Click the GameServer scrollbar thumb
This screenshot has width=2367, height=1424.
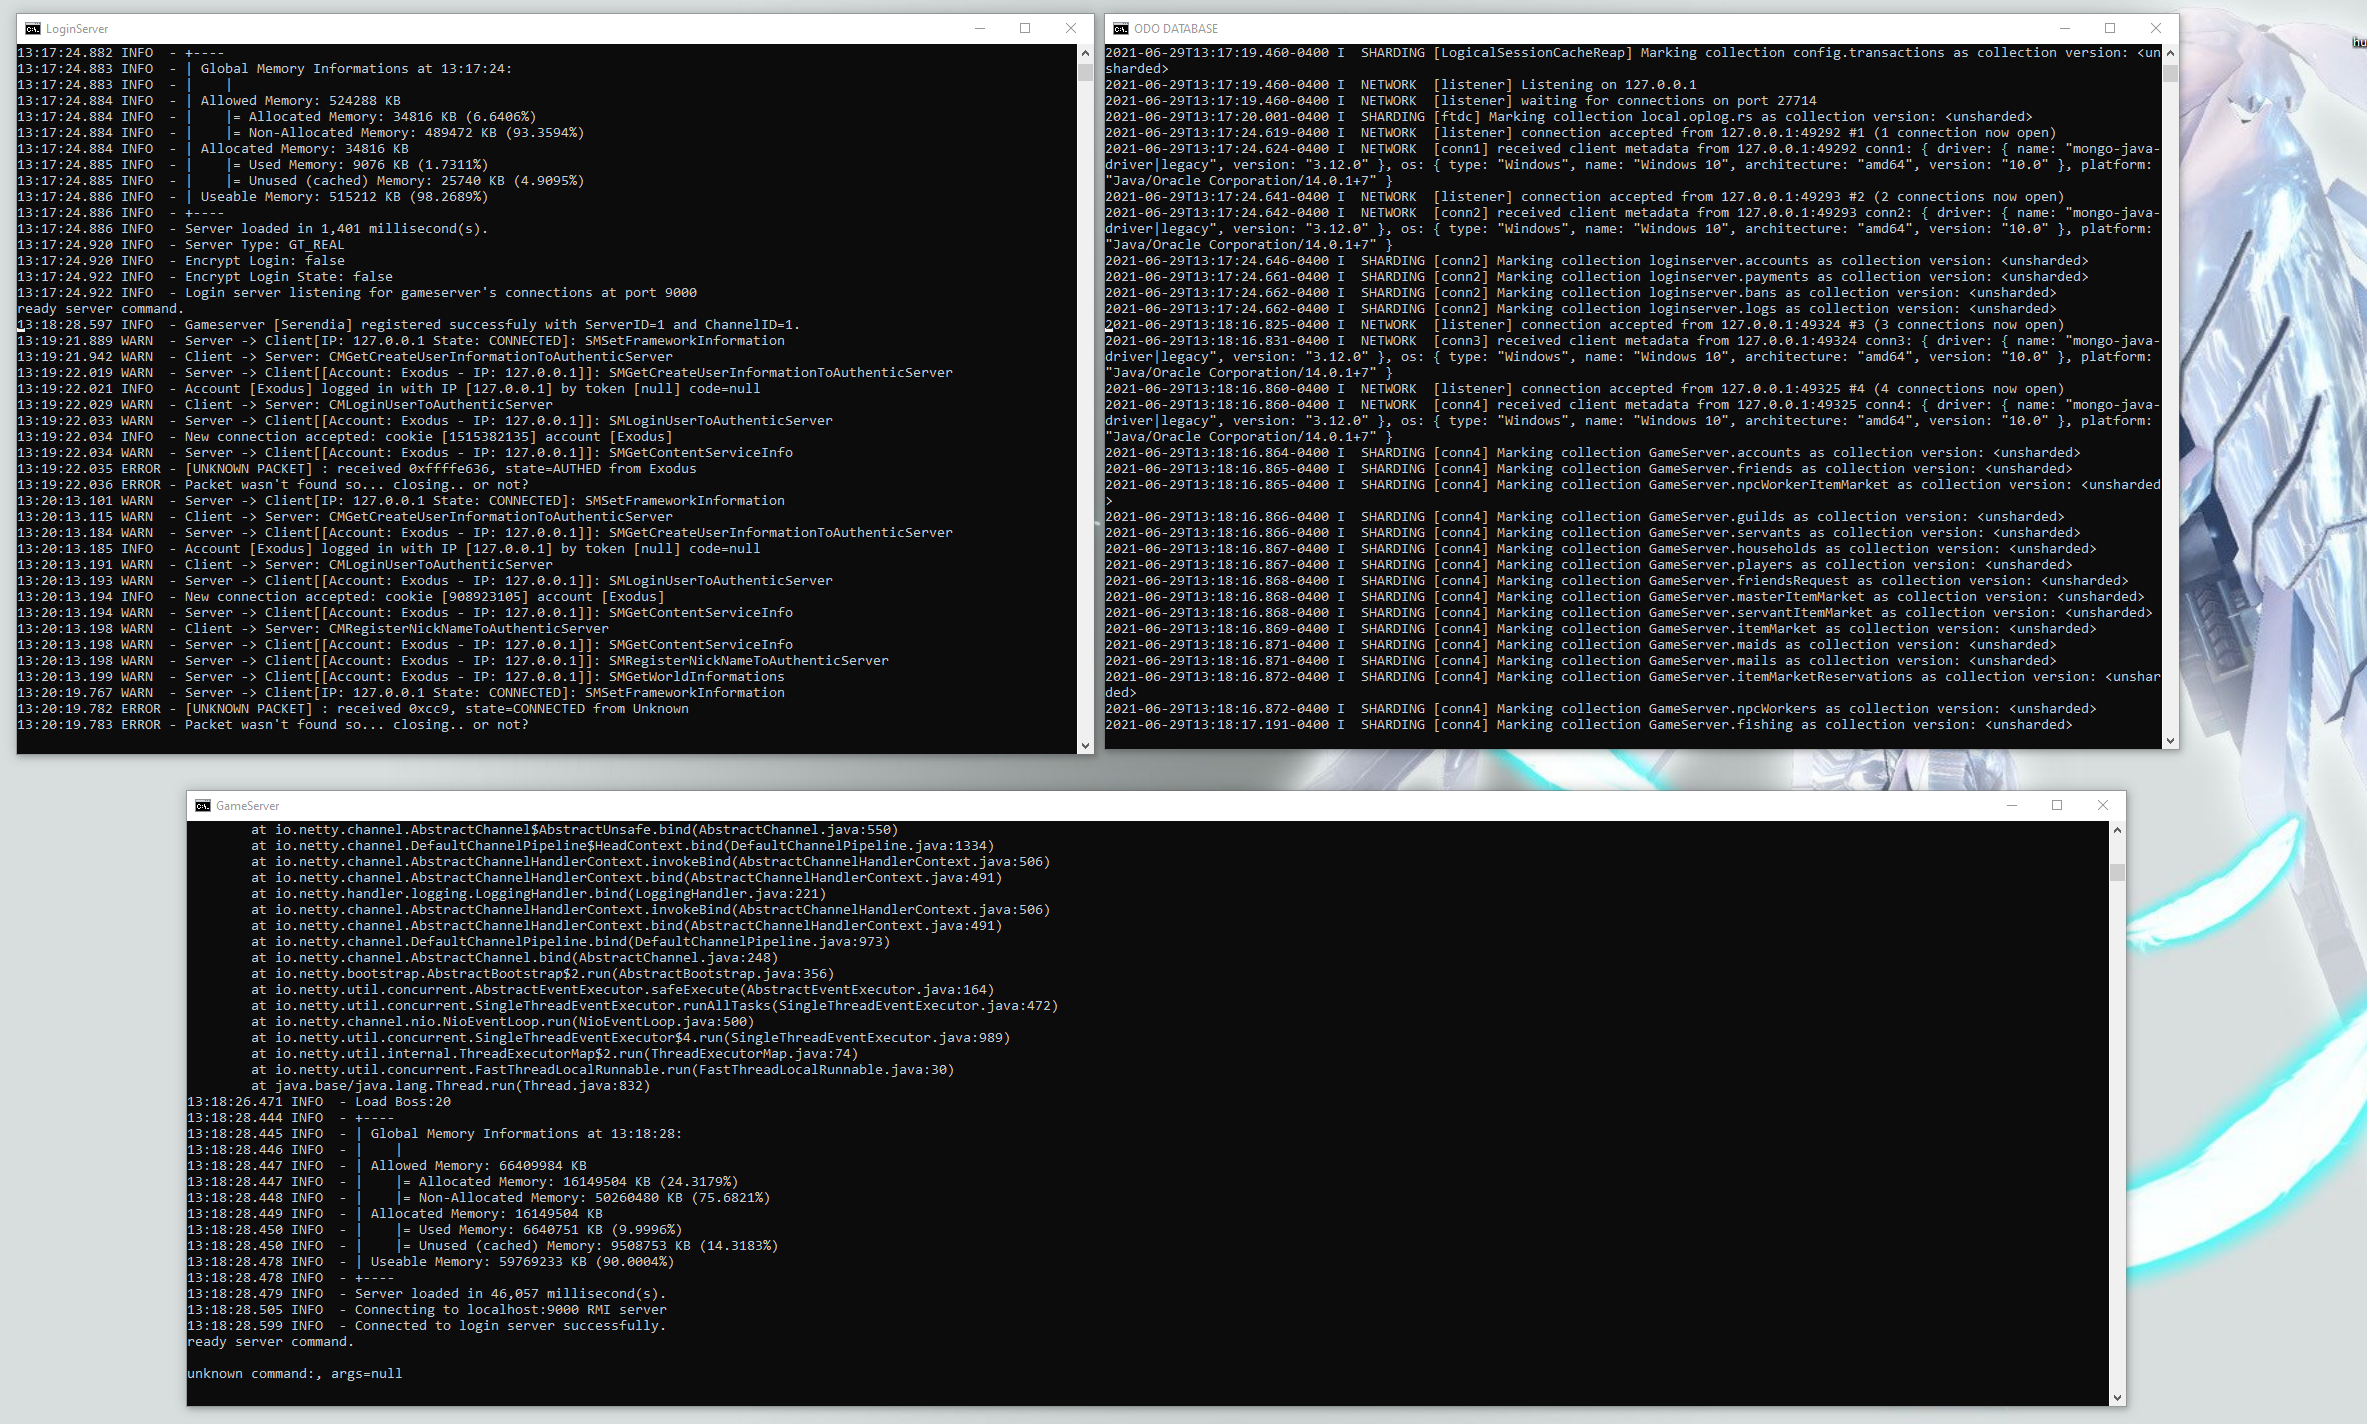coord(2117,873)
